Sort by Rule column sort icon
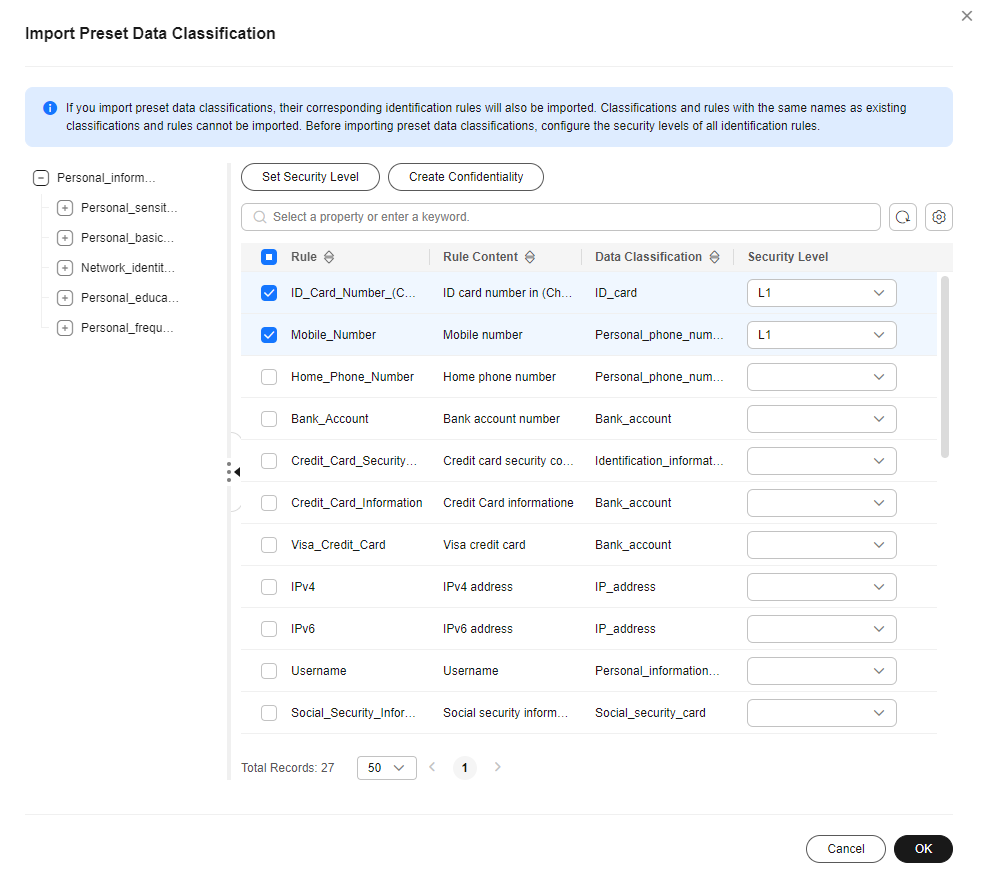This screenshot has height=878, width=990. 329,257
